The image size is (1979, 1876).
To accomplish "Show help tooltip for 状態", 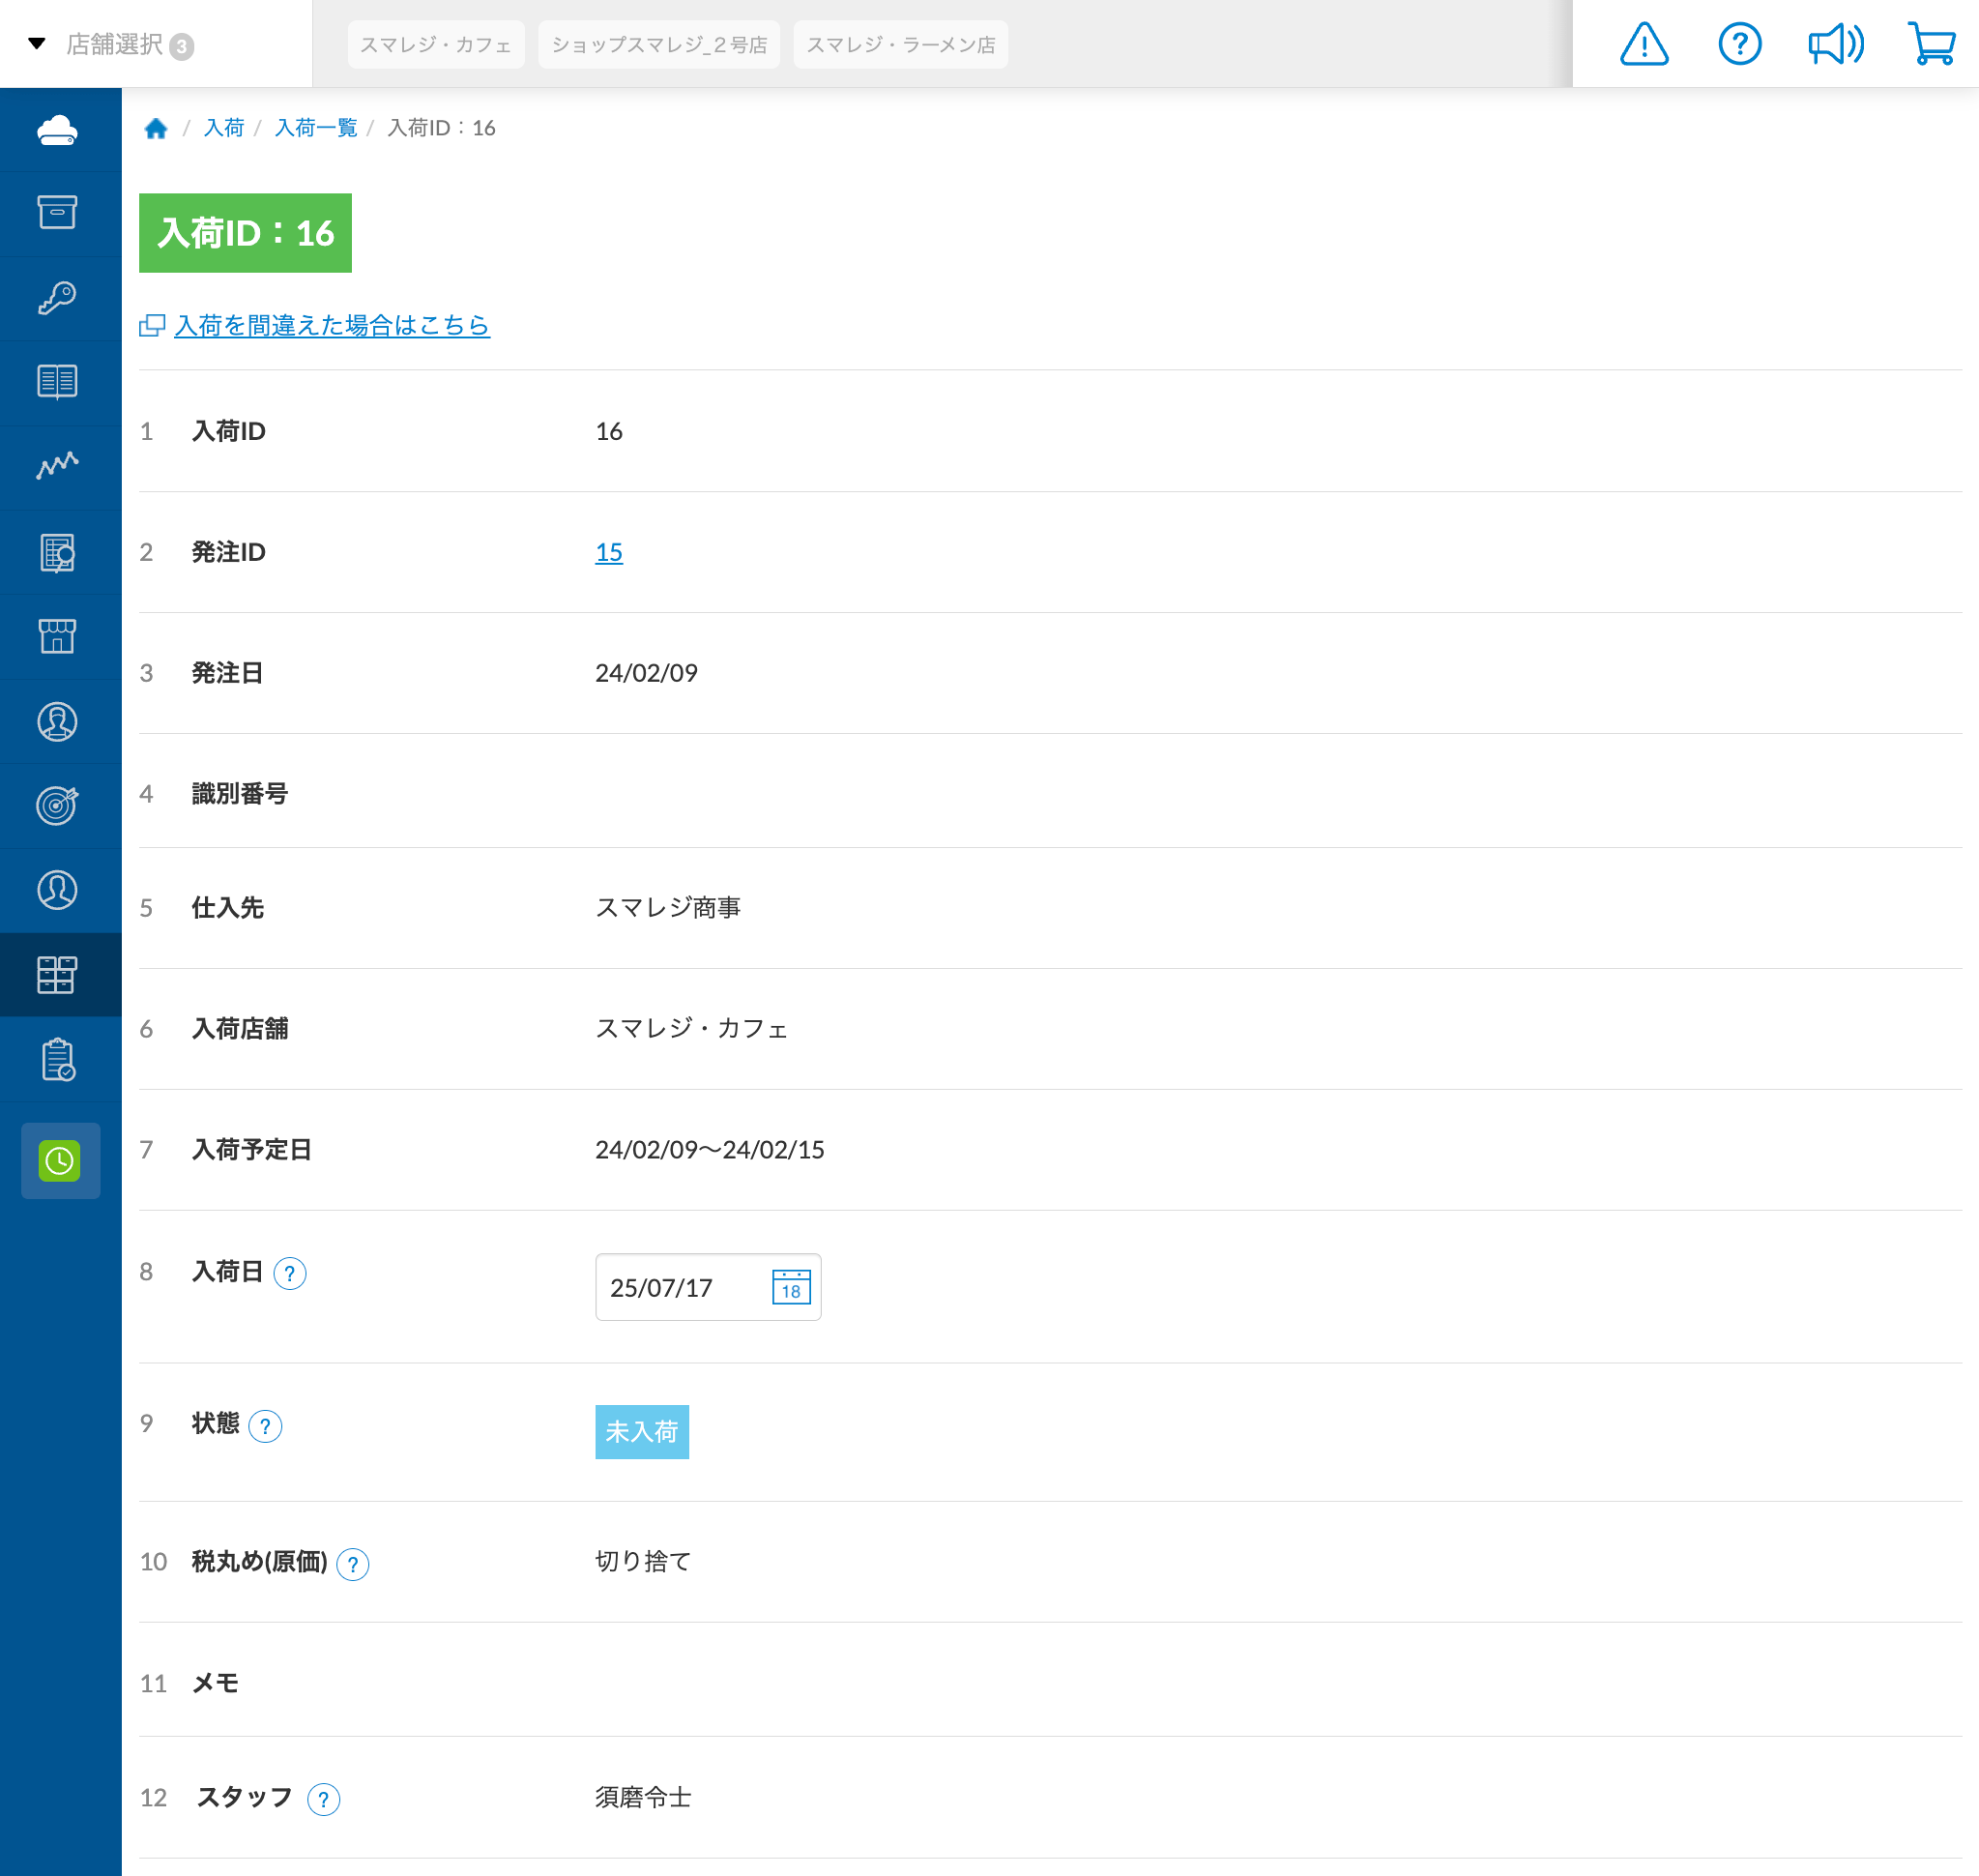I will click(x=265, y=1426).
